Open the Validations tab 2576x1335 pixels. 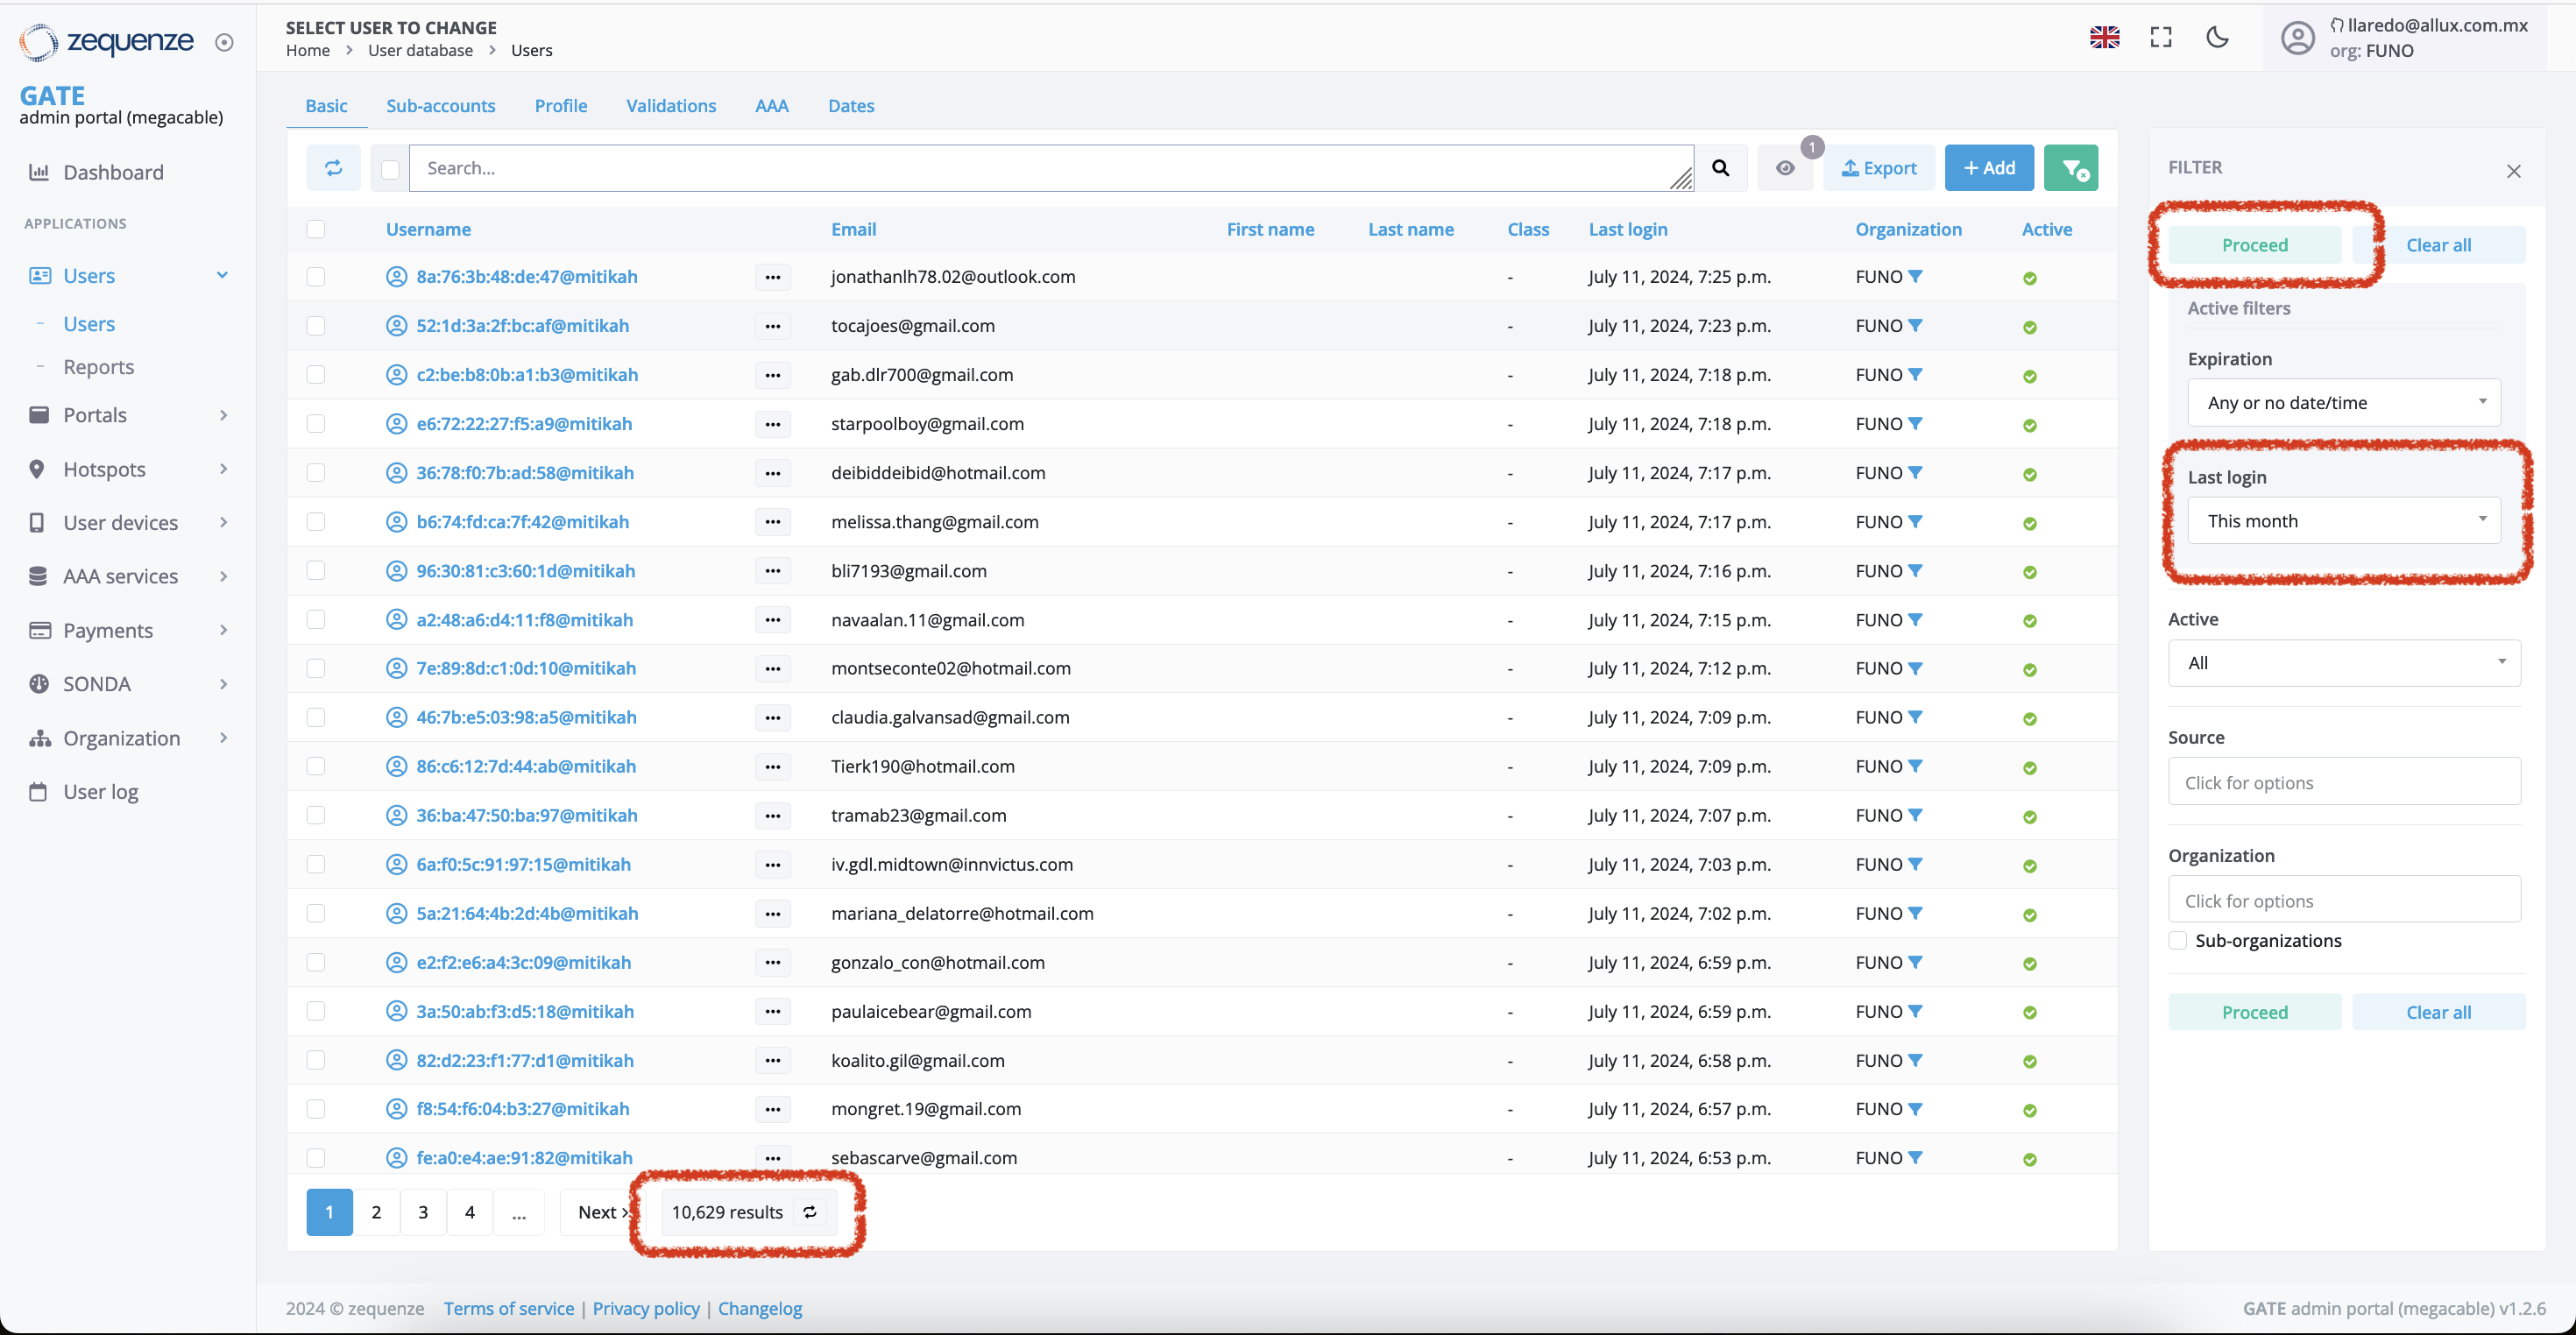click(x=670, y=106)
